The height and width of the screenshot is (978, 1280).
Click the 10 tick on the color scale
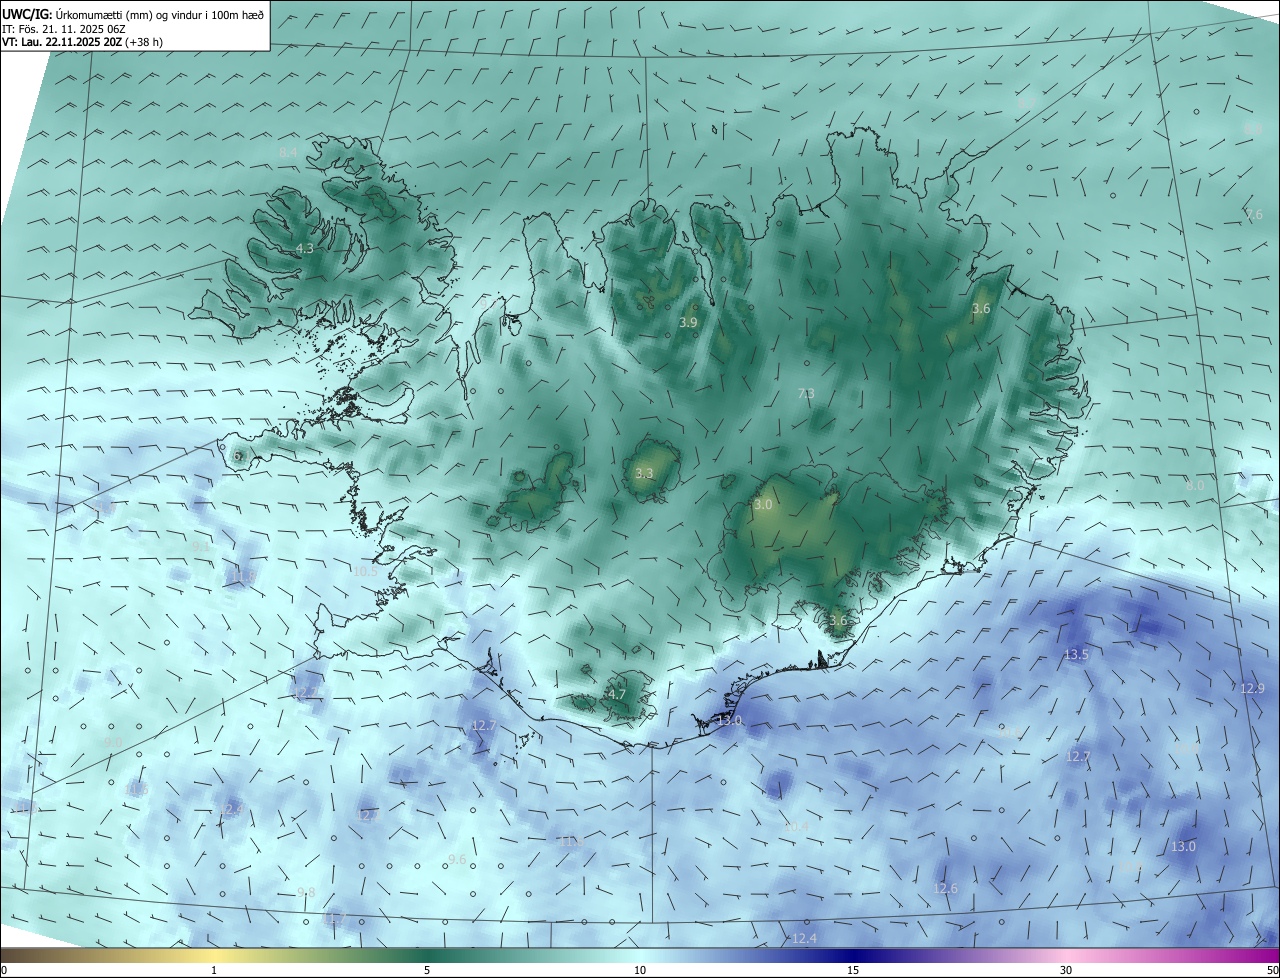click(x=640, y=970)
